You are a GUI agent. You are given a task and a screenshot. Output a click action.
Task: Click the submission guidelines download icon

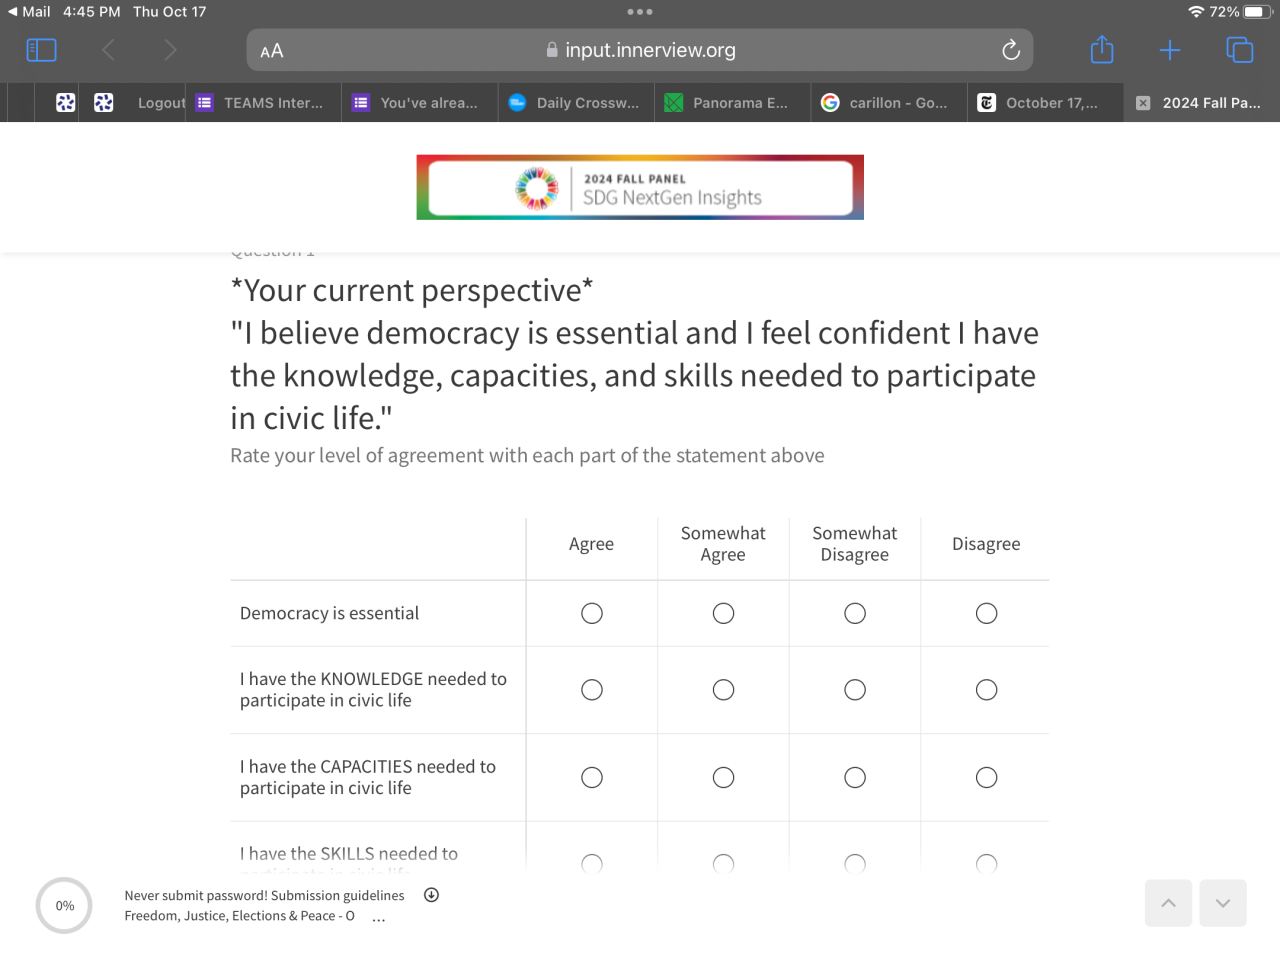coord(431,895)
